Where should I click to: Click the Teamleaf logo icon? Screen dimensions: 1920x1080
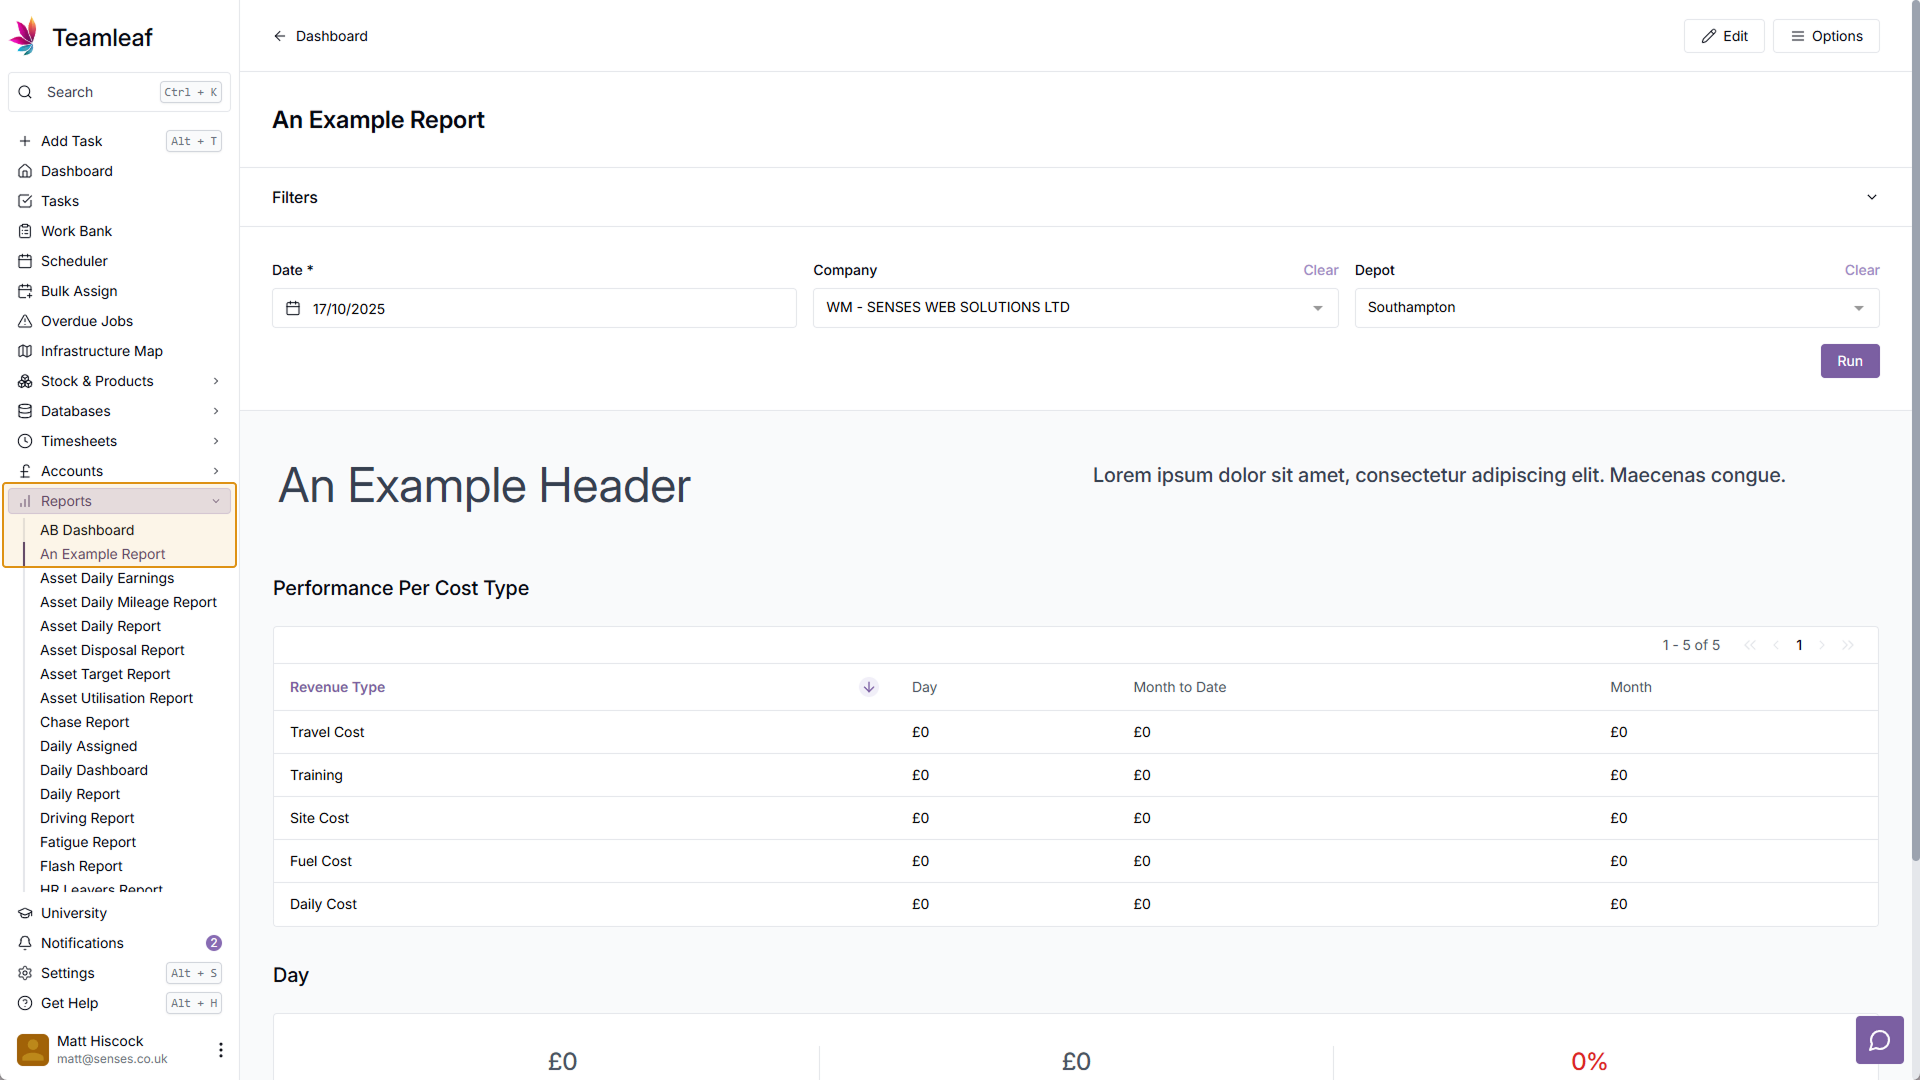24,37
